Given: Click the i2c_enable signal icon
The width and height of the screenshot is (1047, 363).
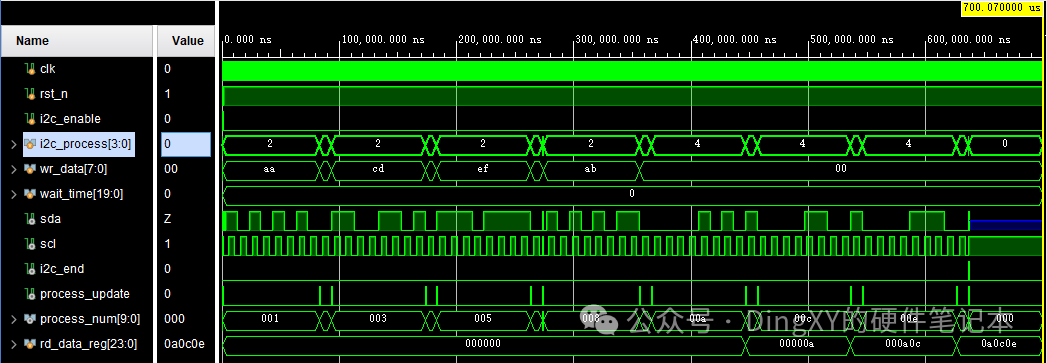Looking at the screenshot, I should [30, 119].
